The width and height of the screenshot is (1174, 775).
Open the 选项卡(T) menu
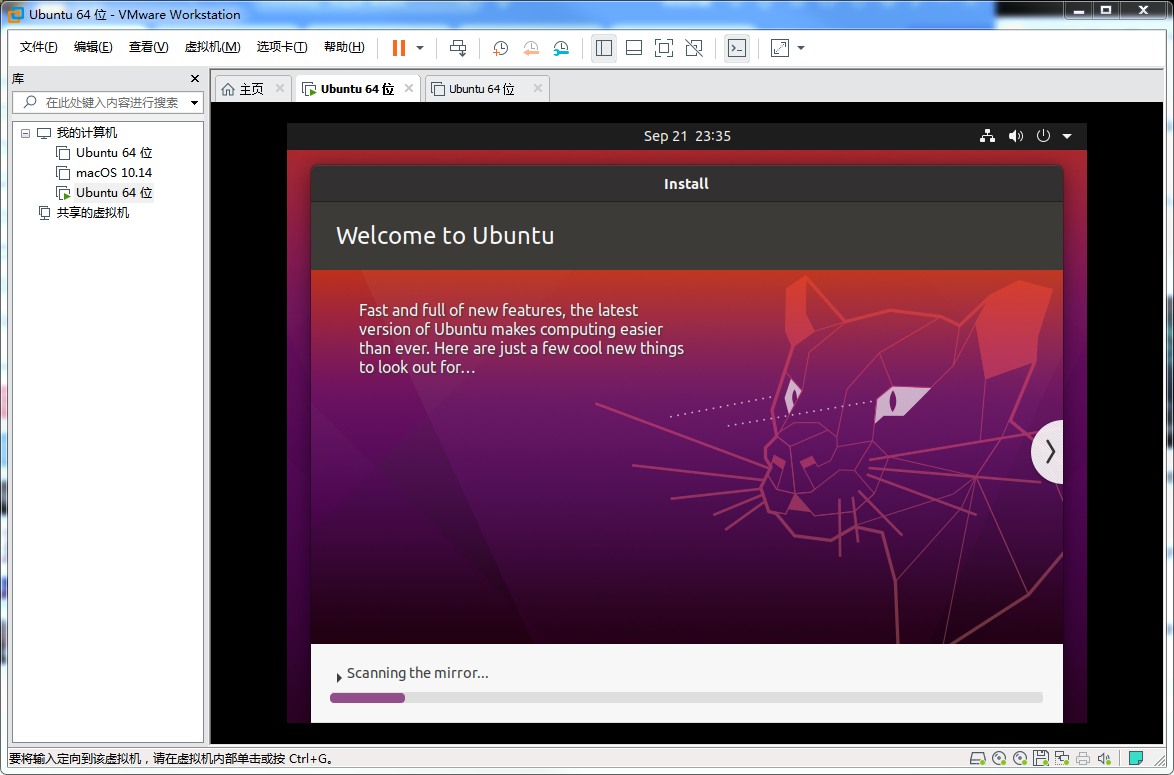(282, 47)
